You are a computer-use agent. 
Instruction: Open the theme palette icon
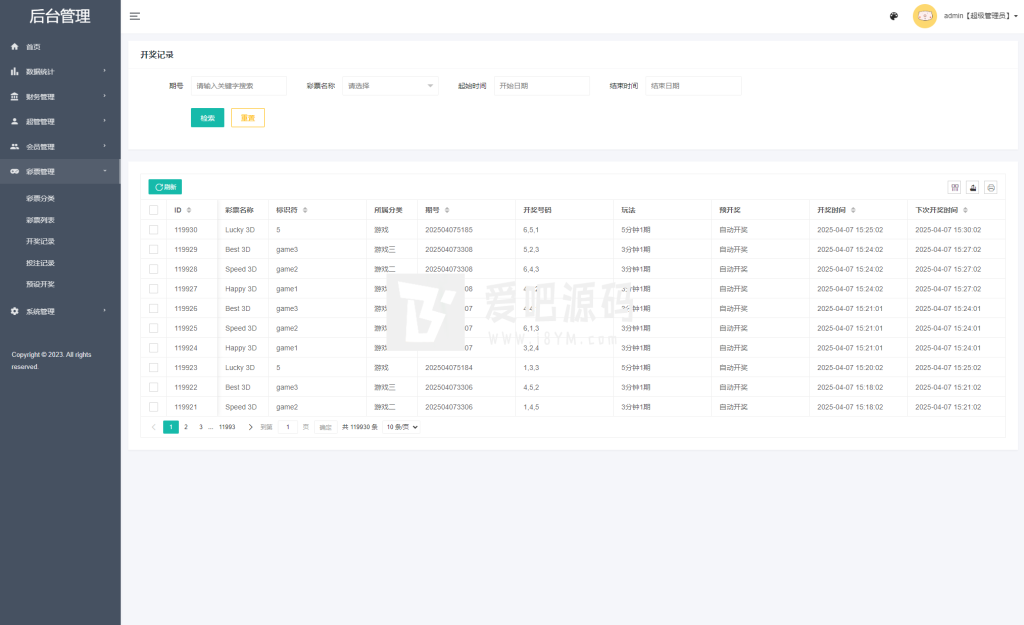click(893, 16)
